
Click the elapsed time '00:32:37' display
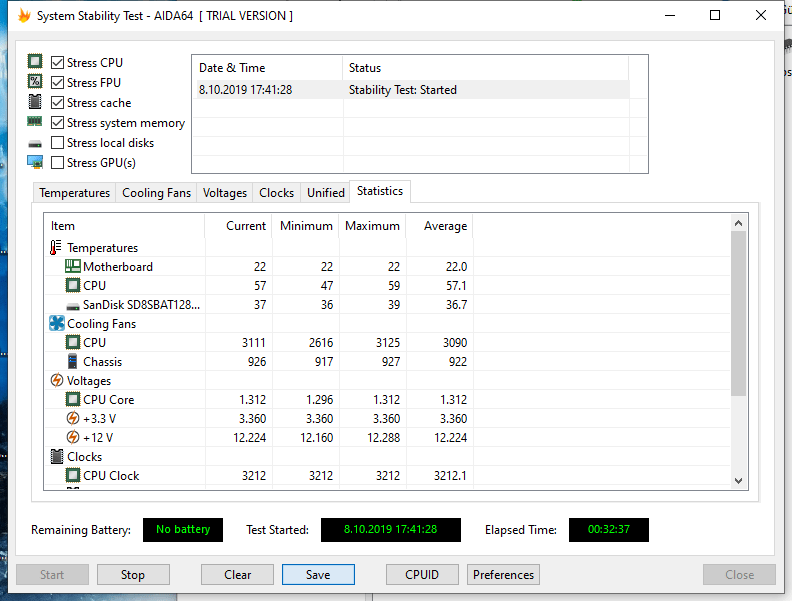click(609, 529)
